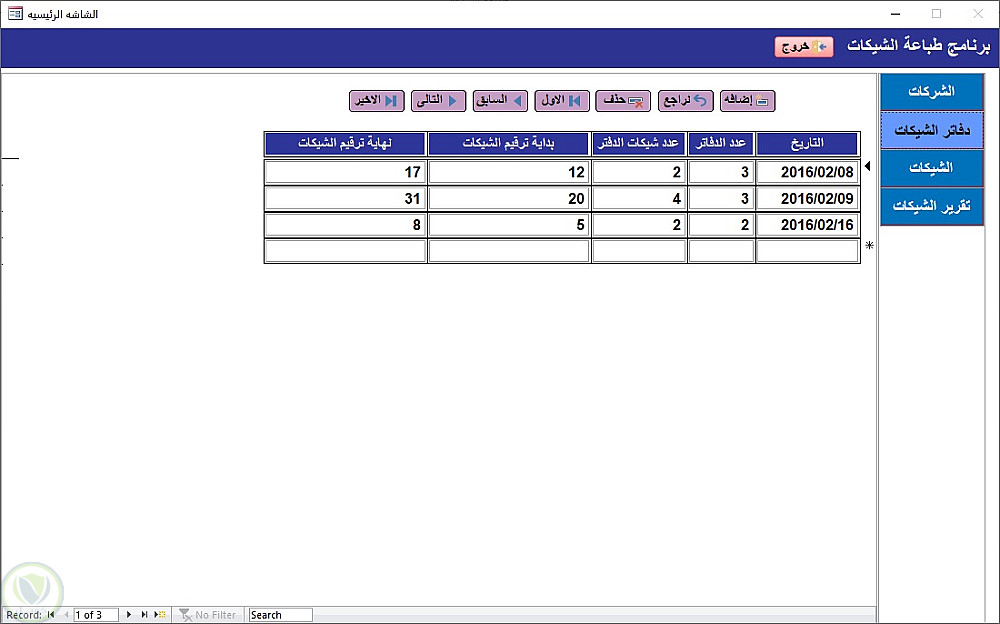The width and height of the screenshot is (1000, 624).
Task: Click the خروج exit button
Action: pyautogui.click(x=804, y=47)
